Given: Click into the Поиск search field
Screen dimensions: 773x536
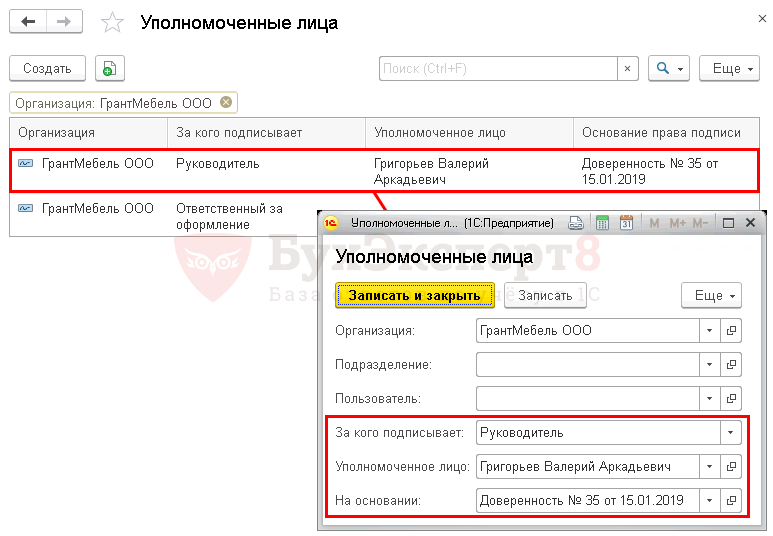Looking at the screenshot, I should coord(498,69).
